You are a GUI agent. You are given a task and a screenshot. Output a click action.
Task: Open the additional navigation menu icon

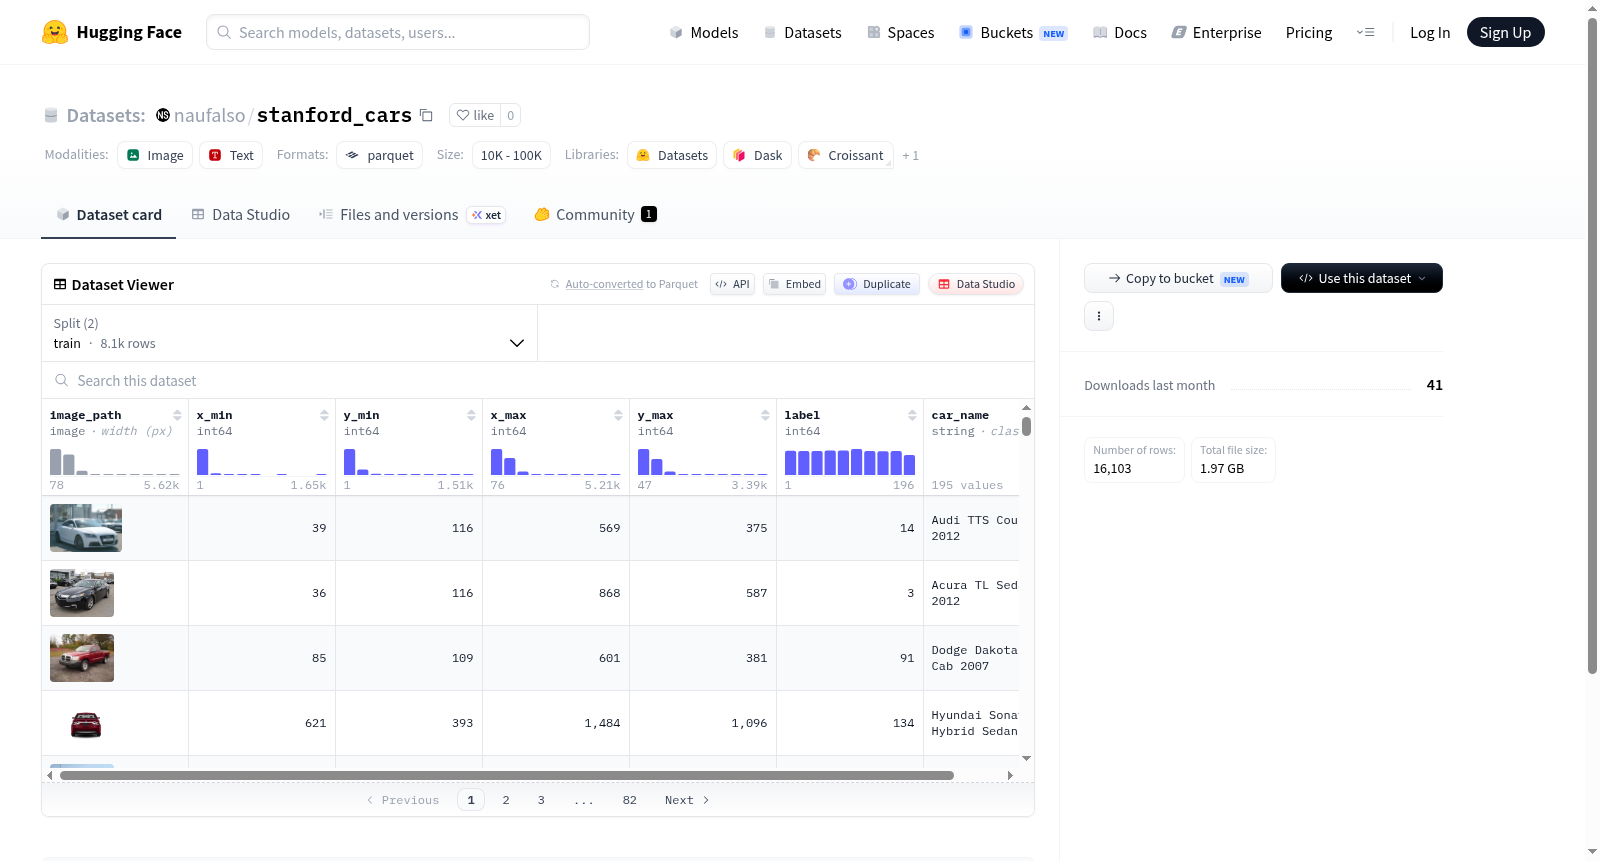1365,33
